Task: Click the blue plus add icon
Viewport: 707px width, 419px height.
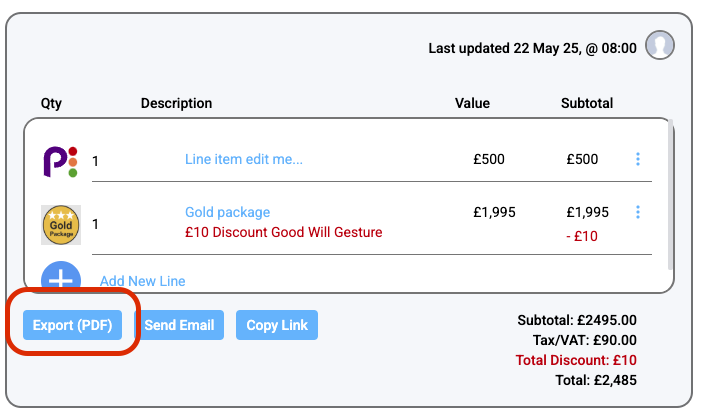Action: 61,278
